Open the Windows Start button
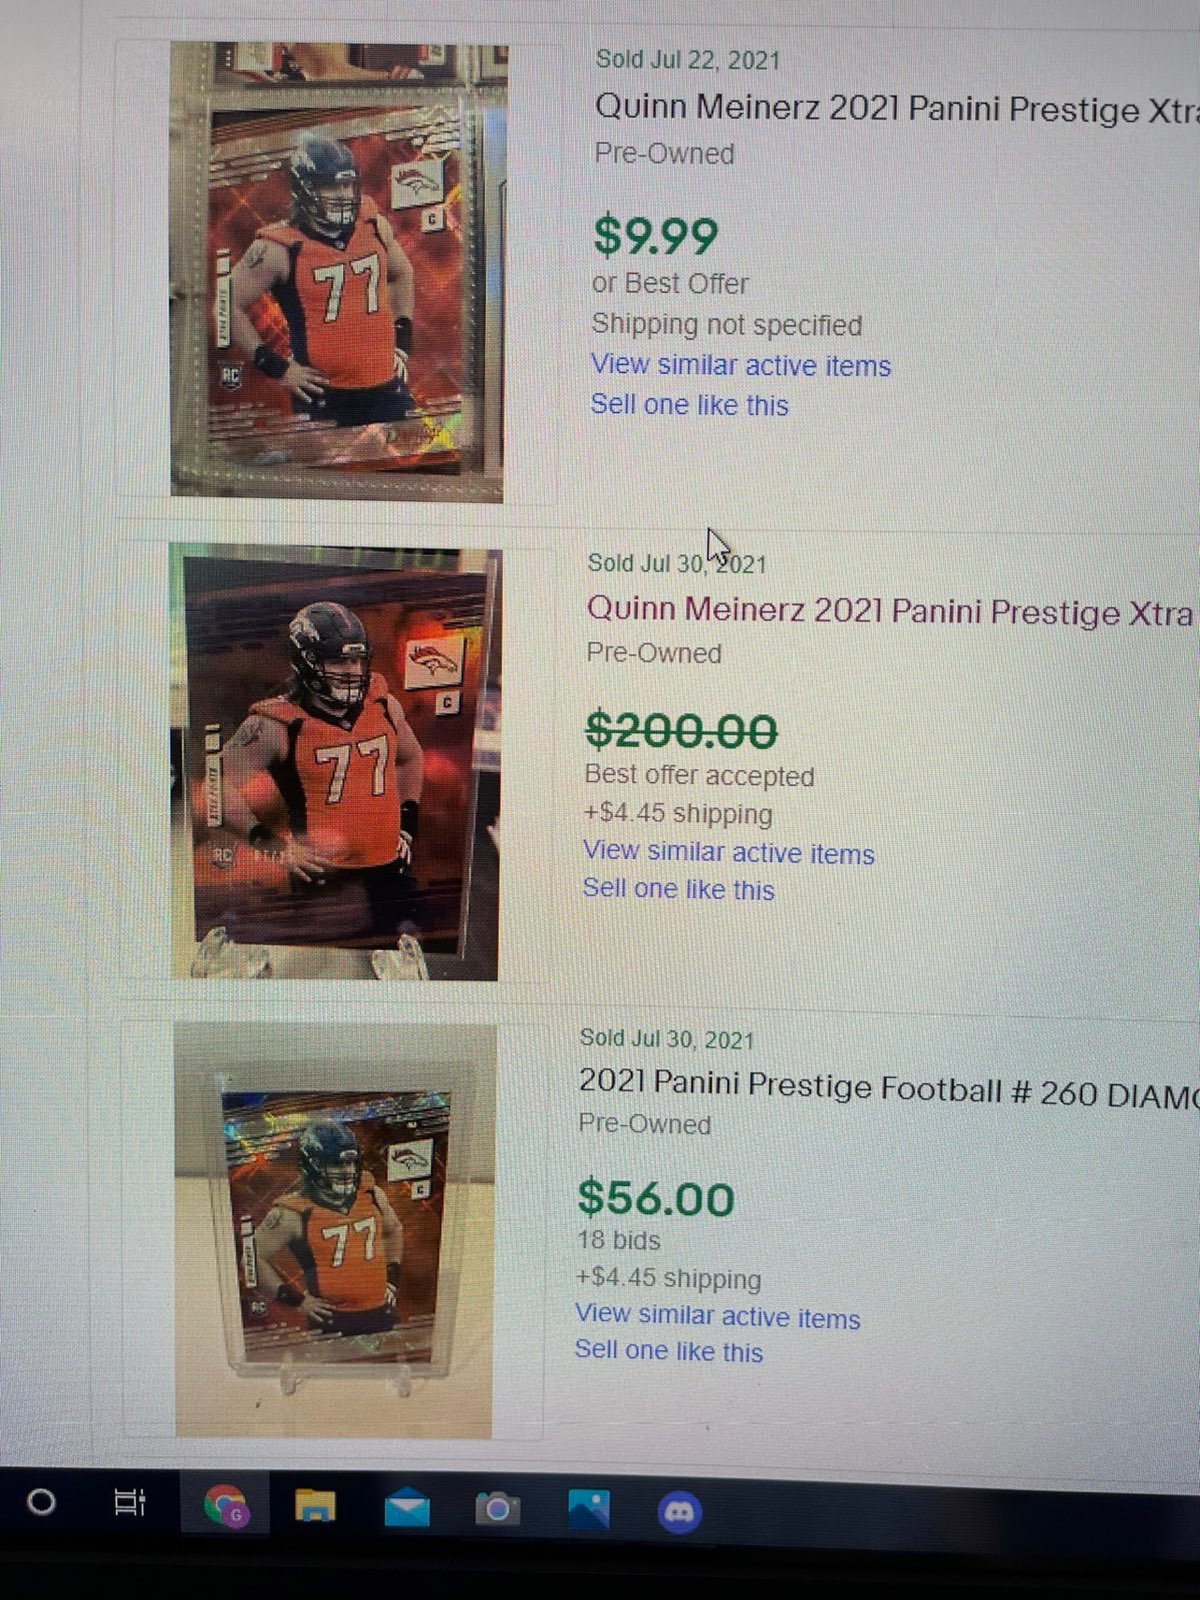Image resolution: width=1200 pixels, height=1600 pixels. coord(41,1502)
